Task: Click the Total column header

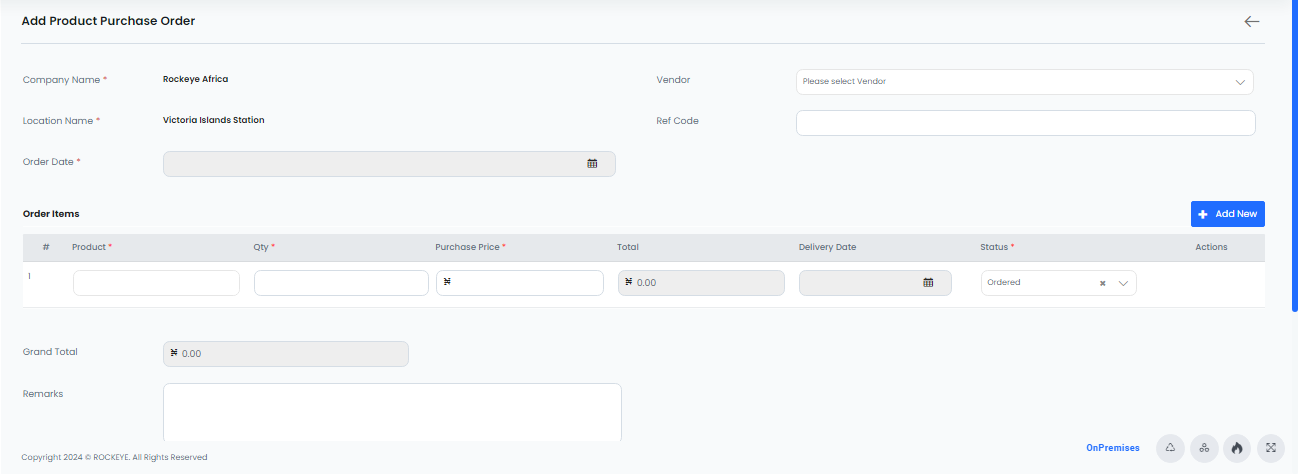Action: [x=628, y=247]
